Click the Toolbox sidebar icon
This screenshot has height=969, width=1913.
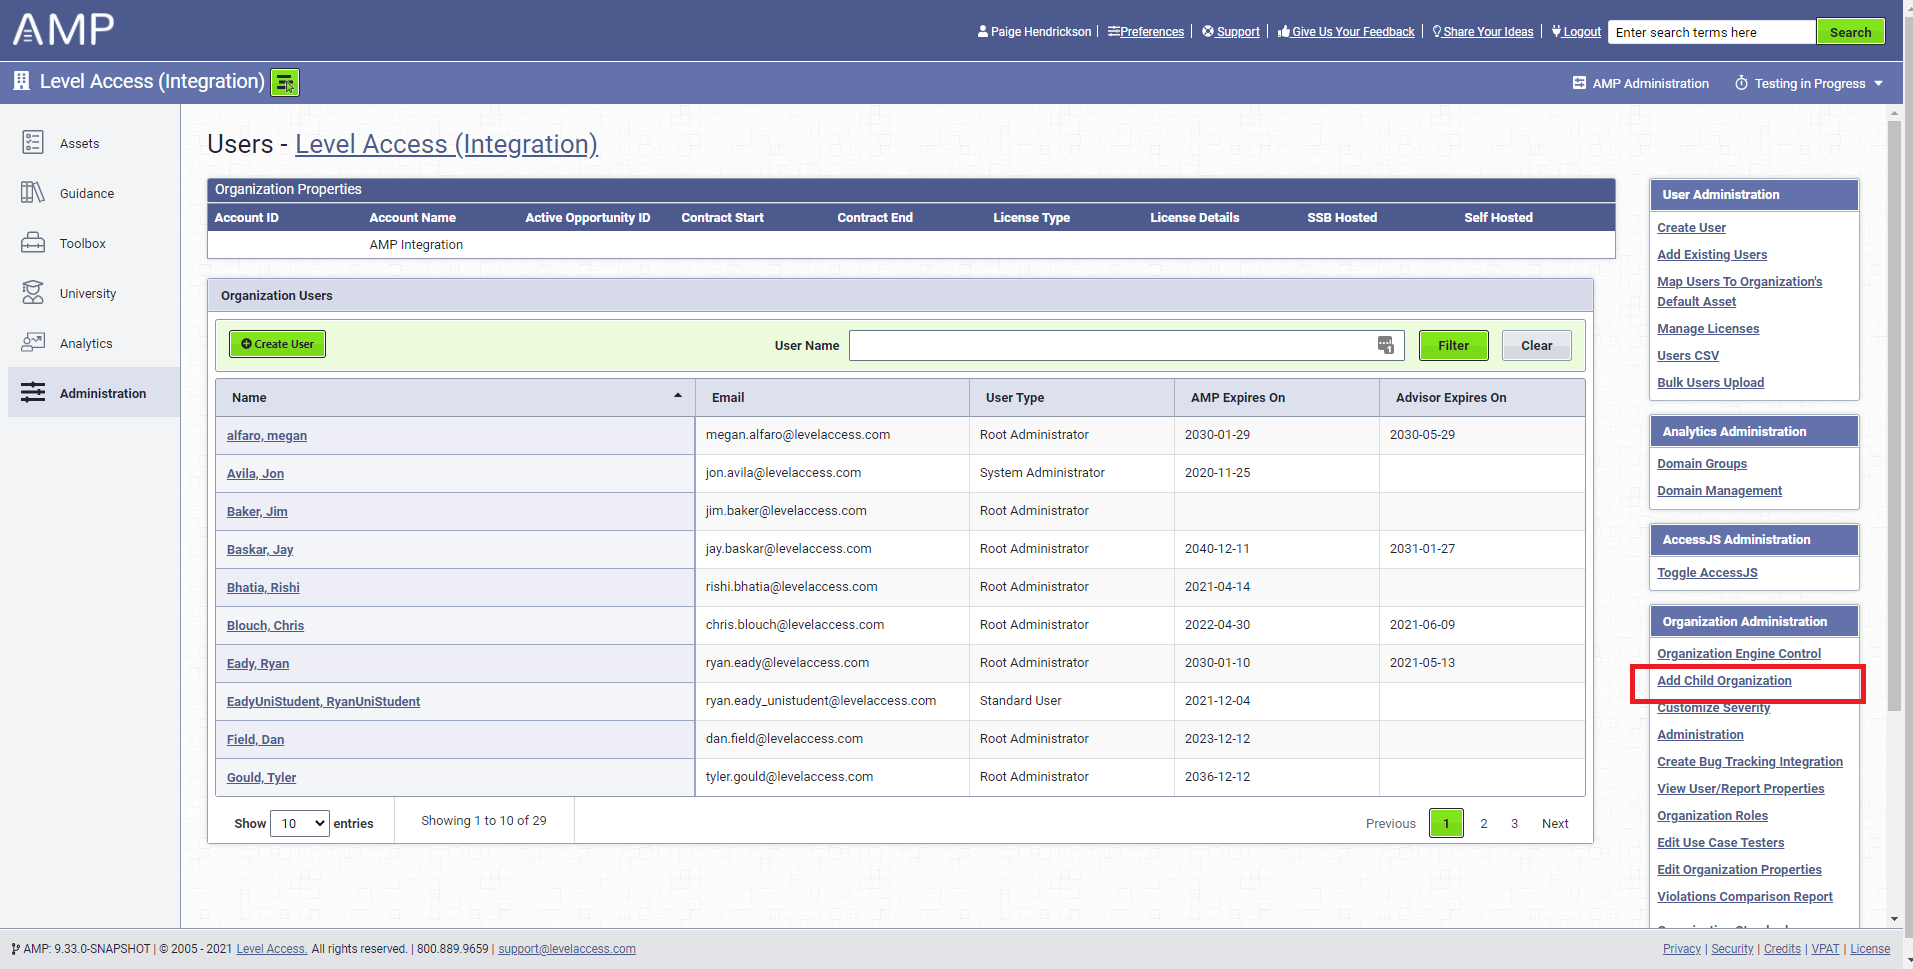33,242
